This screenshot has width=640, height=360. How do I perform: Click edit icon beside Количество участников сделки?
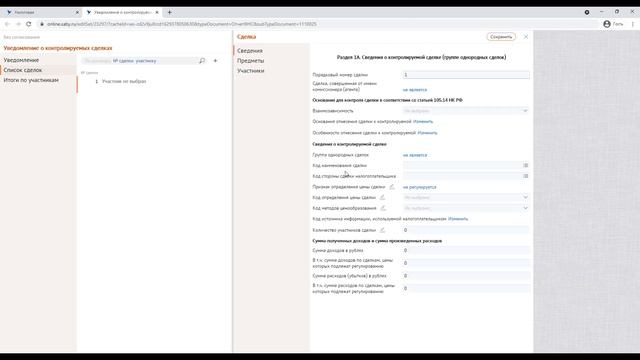pos(382,230)
